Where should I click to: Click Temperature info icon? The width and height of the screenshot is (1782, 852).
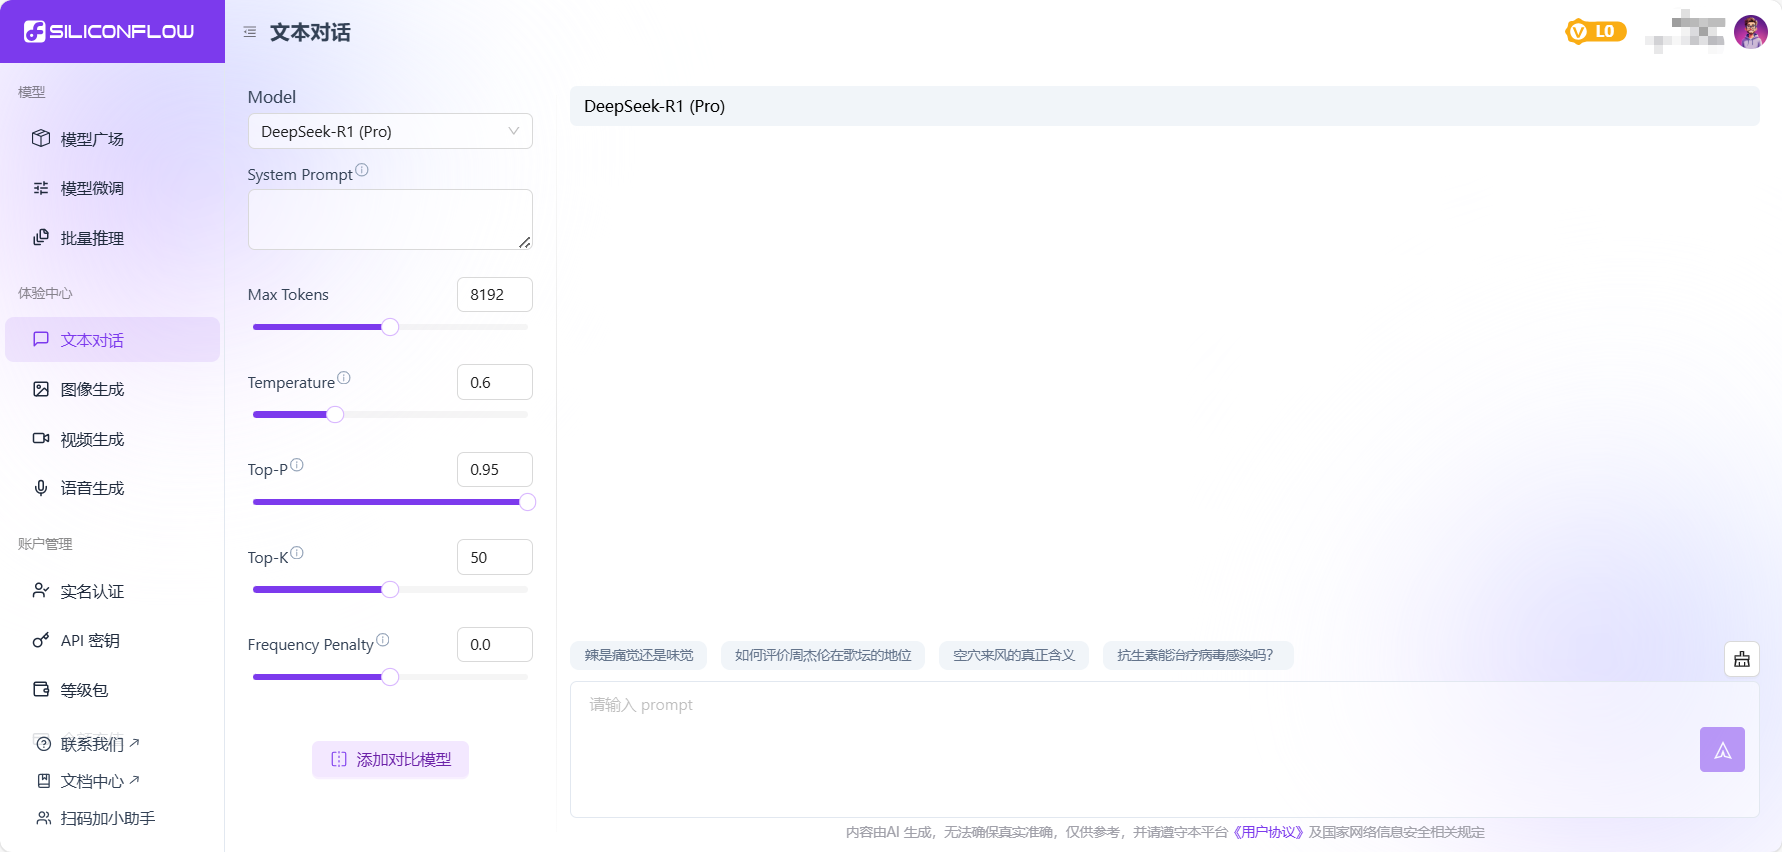[x=344, y=378]
